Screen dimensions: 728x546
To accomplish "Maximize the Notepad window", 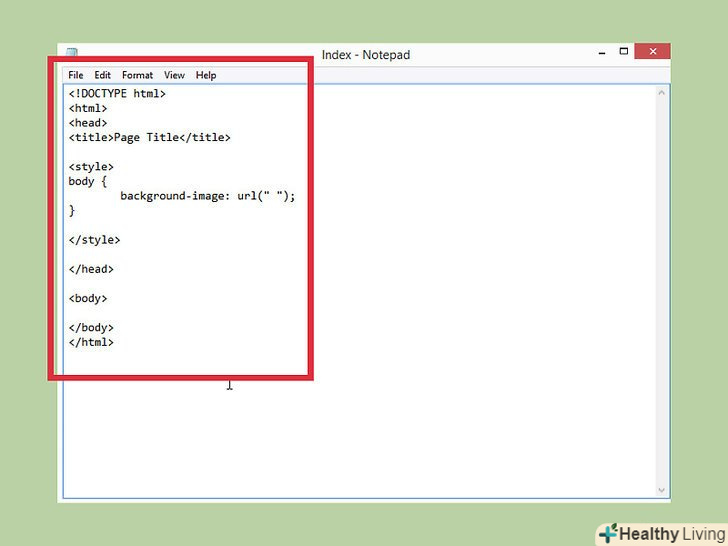I will coord(623,51).
